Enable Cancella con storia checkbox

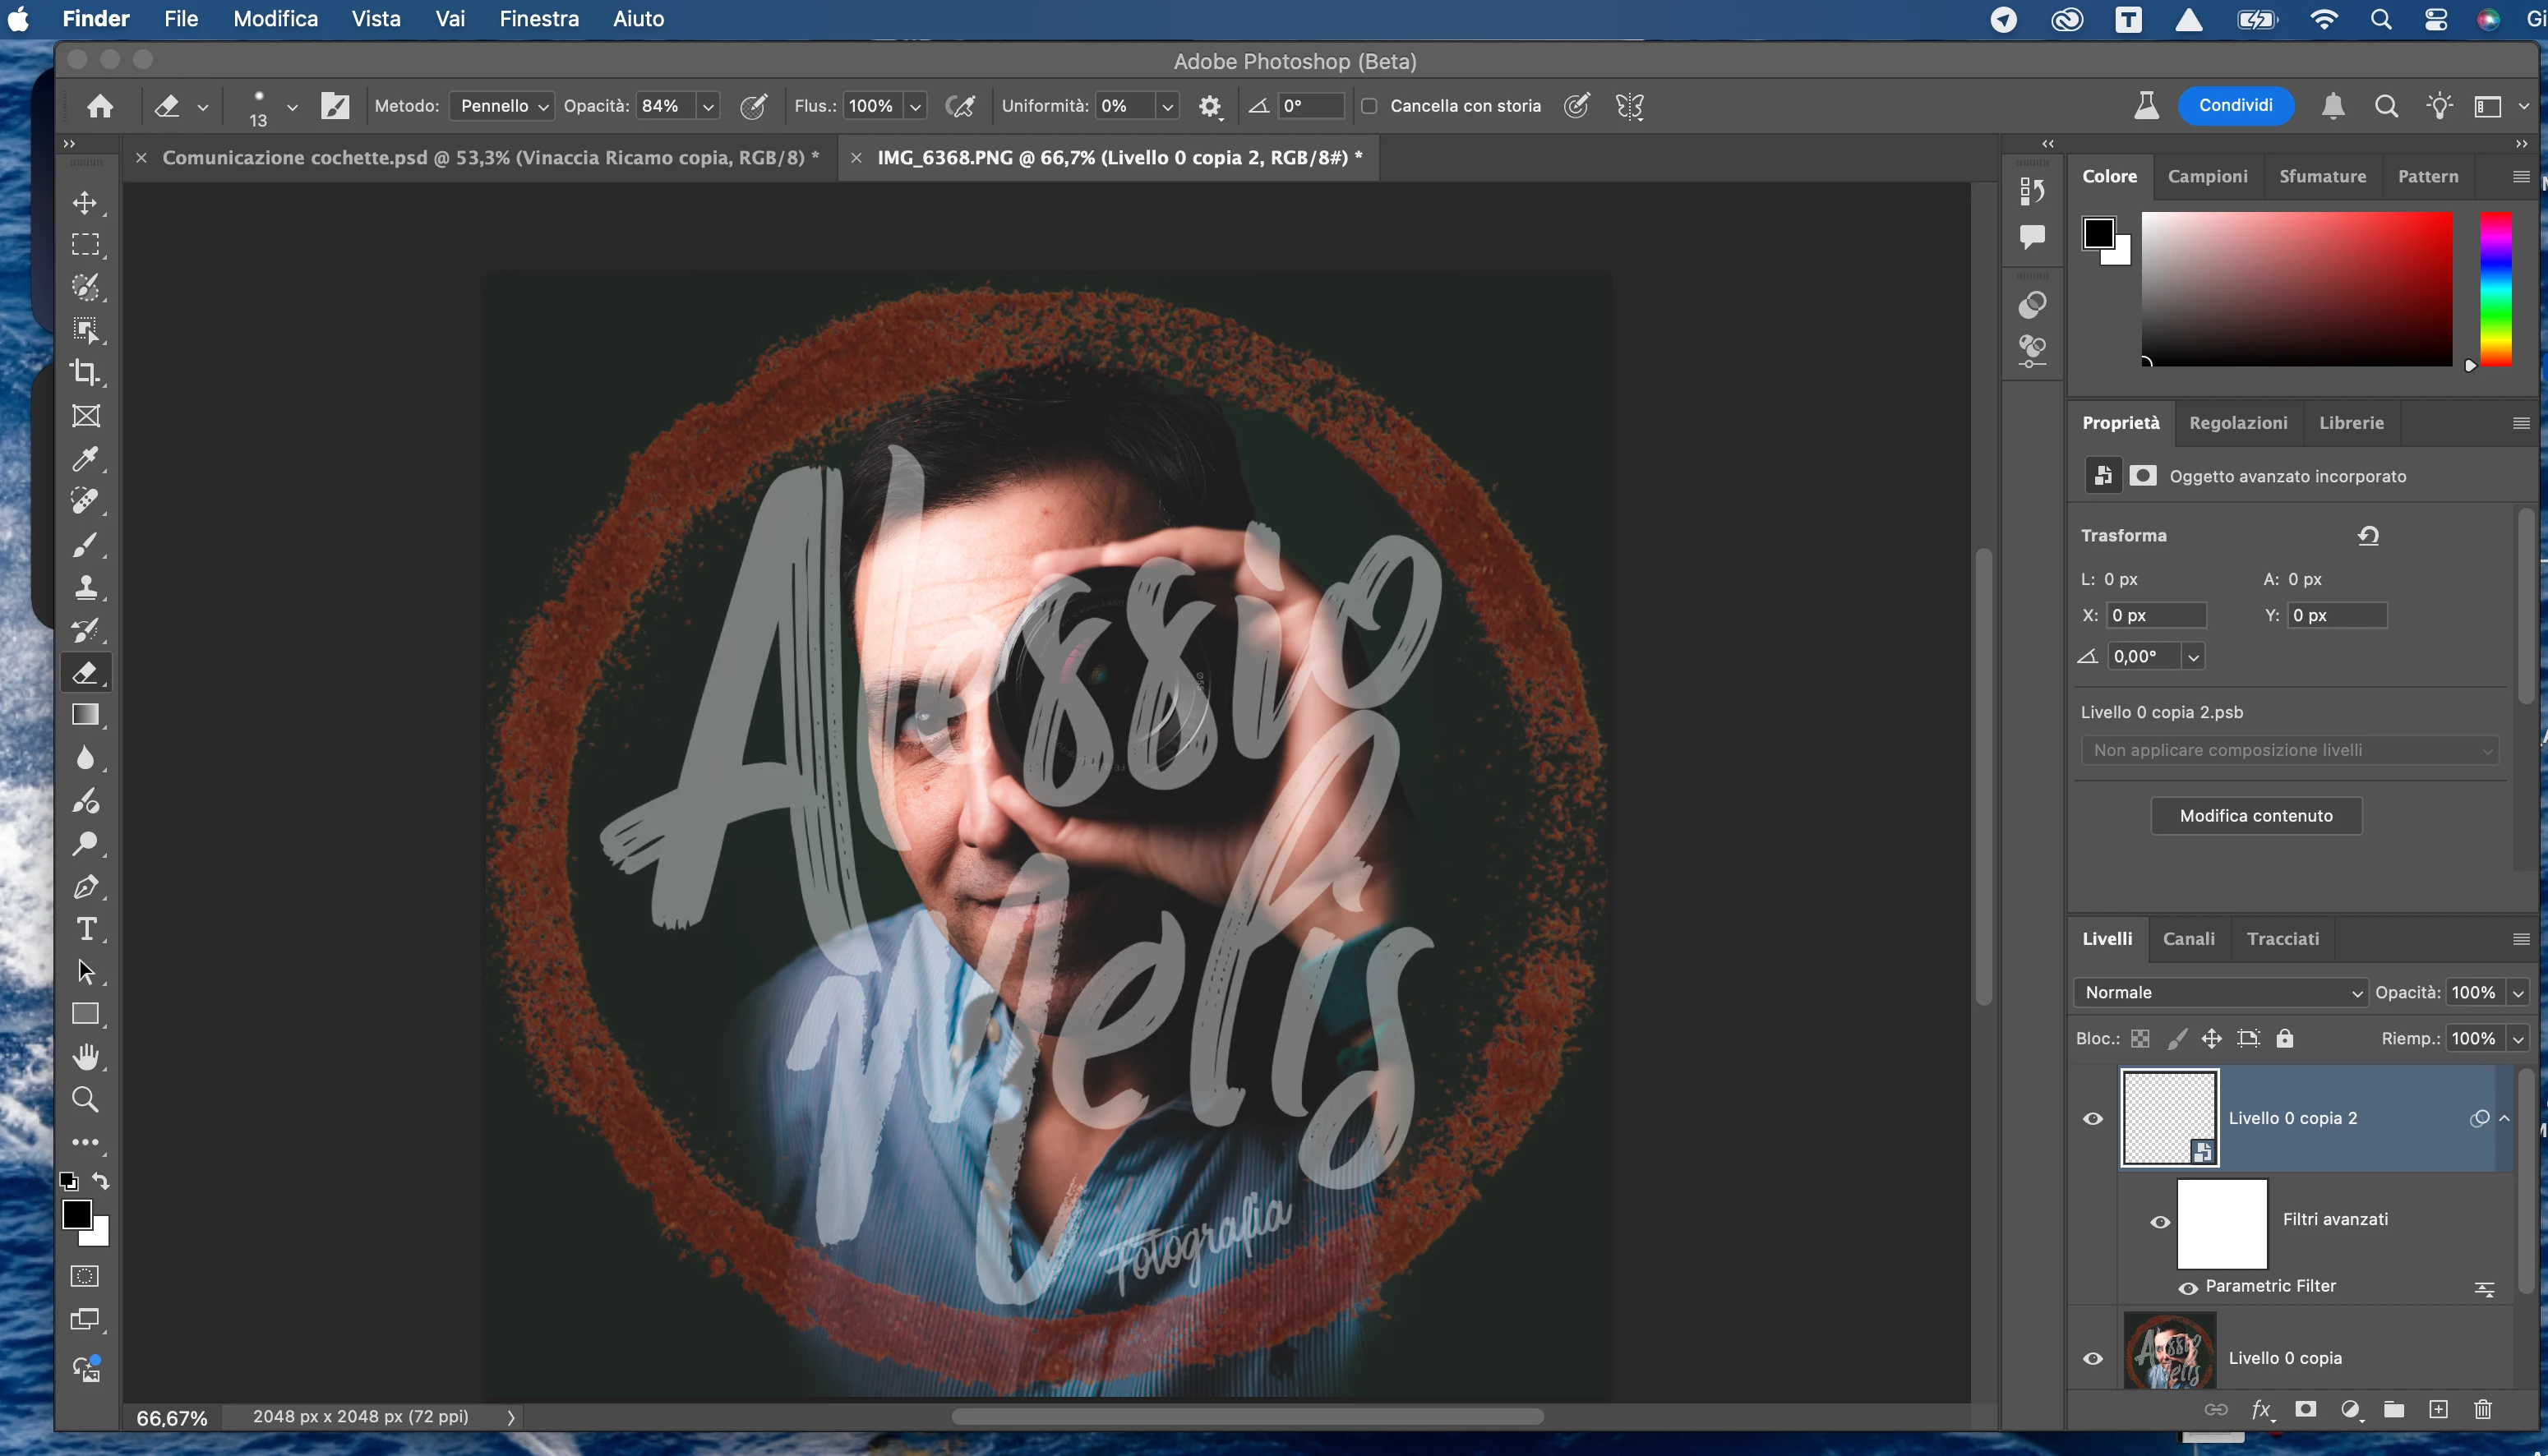click(x=1369, y=106)
